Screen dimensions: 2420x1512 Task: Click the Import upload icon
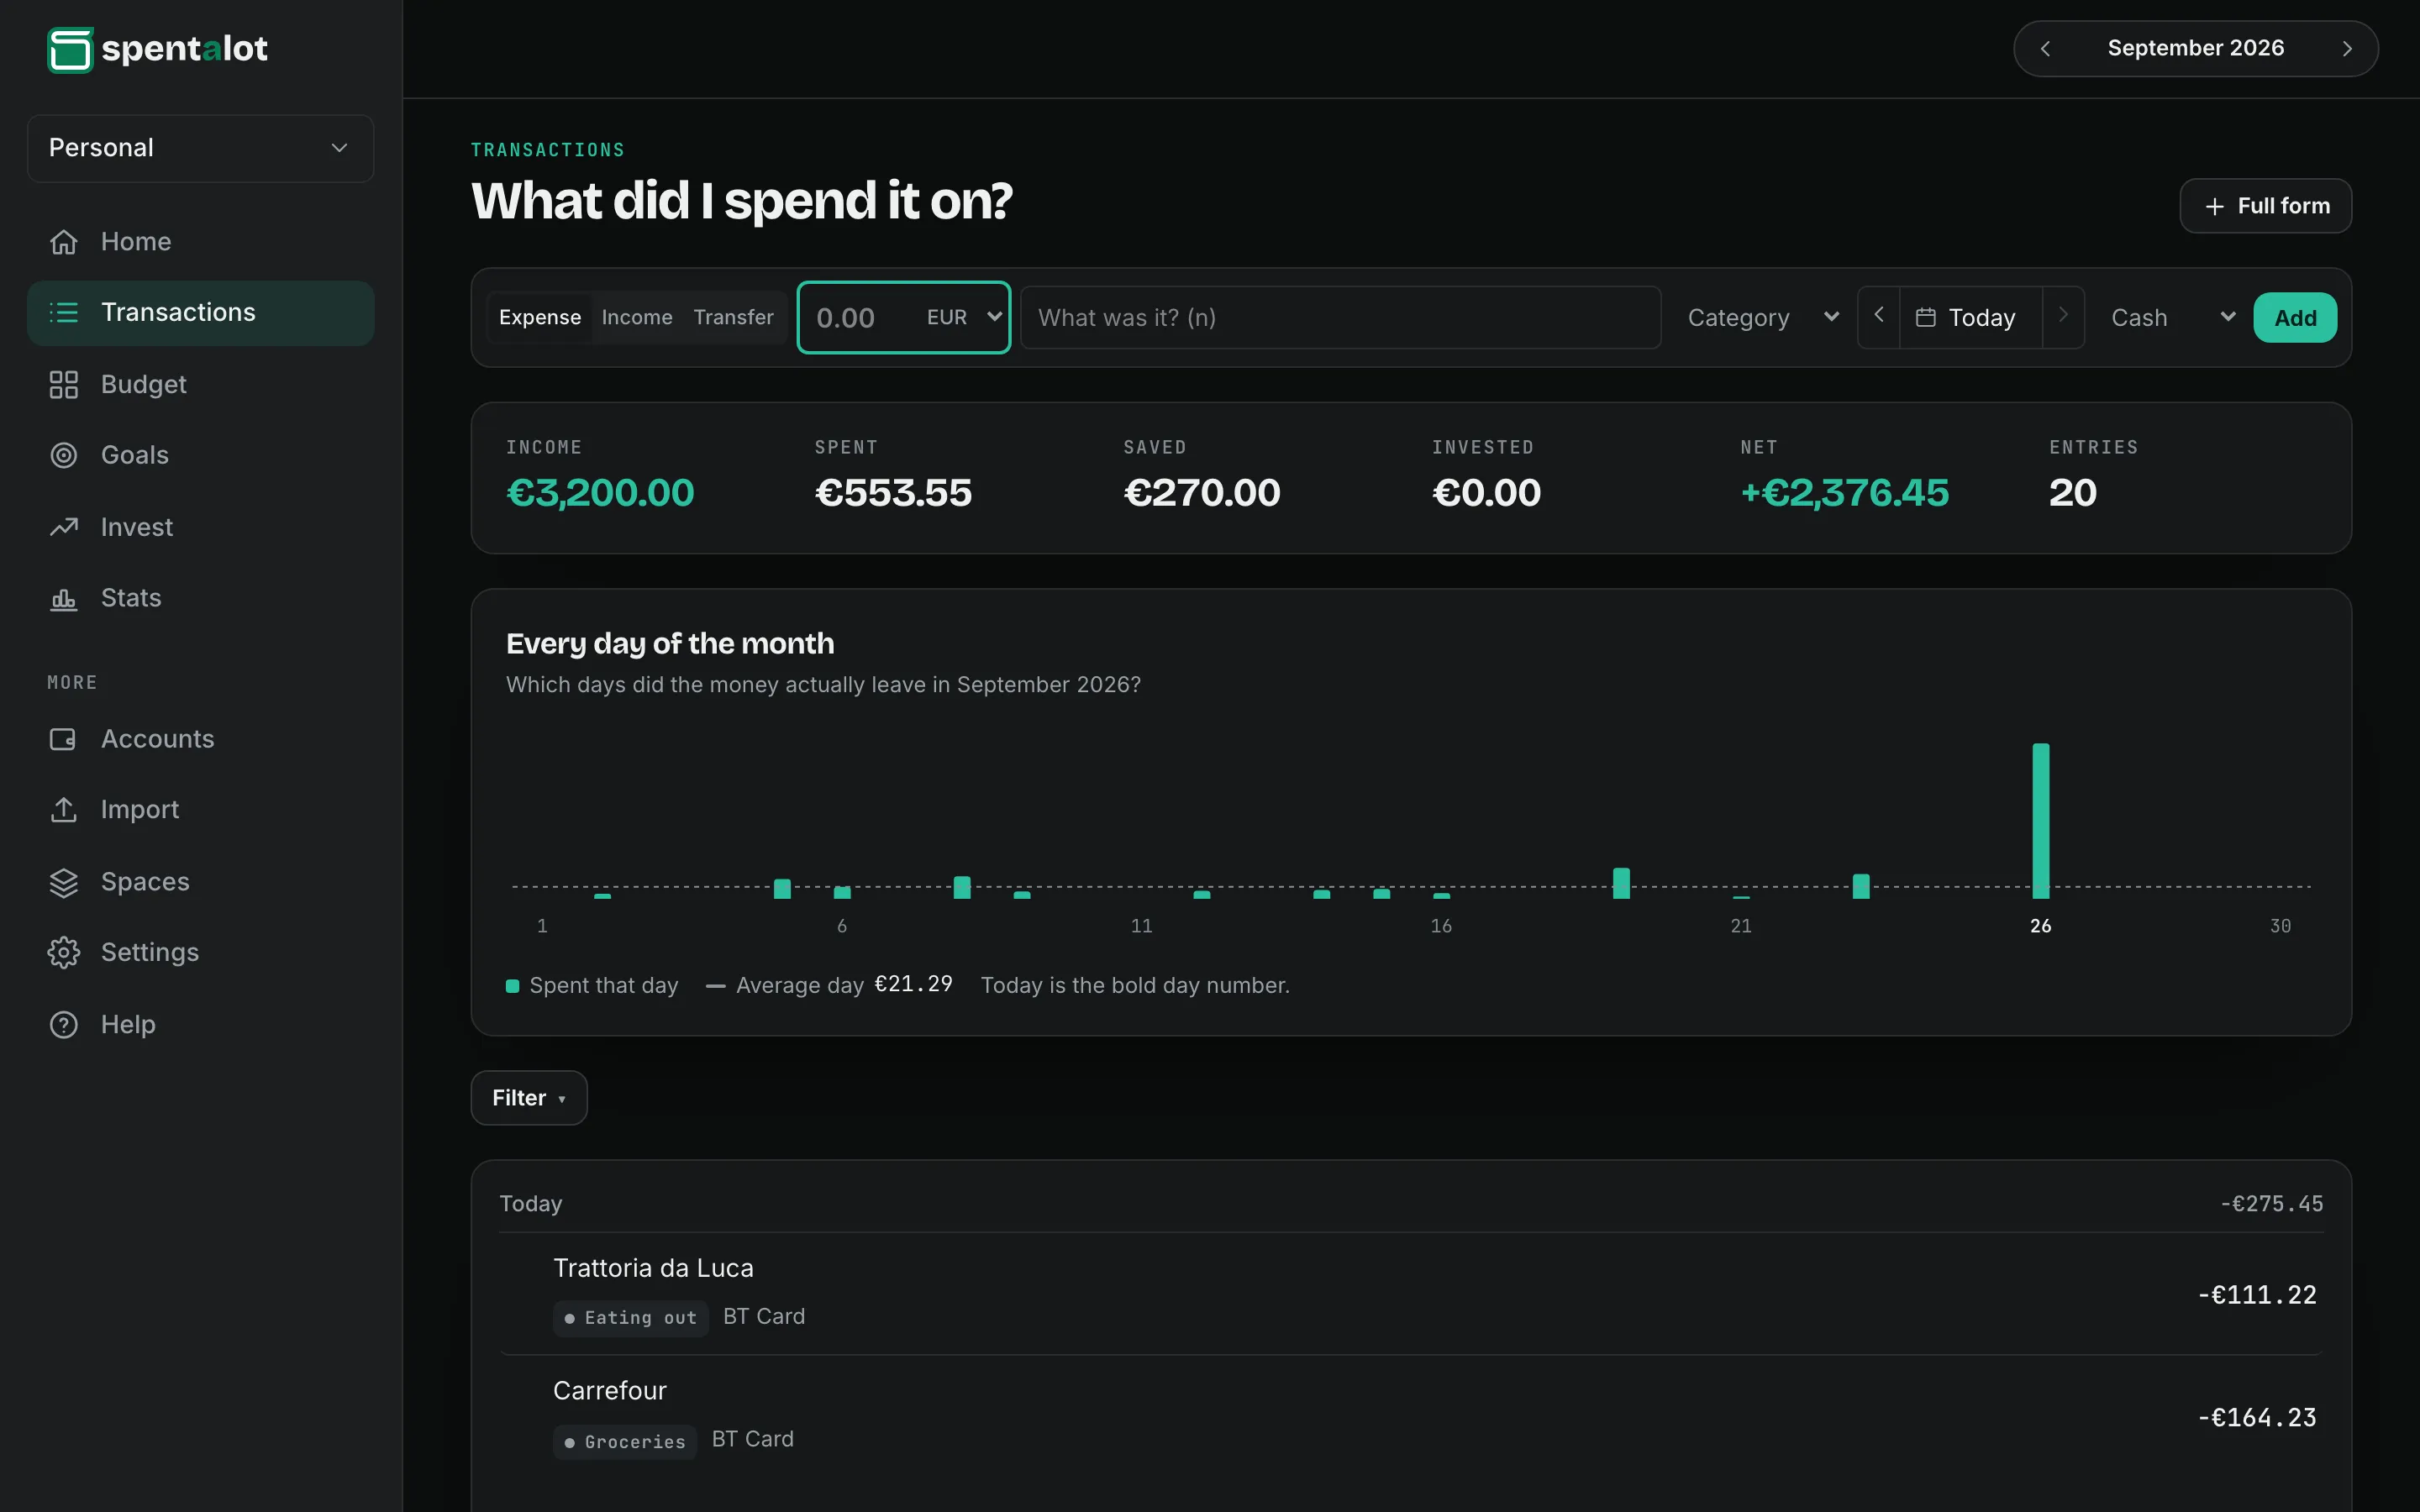(x=64, y=810)
